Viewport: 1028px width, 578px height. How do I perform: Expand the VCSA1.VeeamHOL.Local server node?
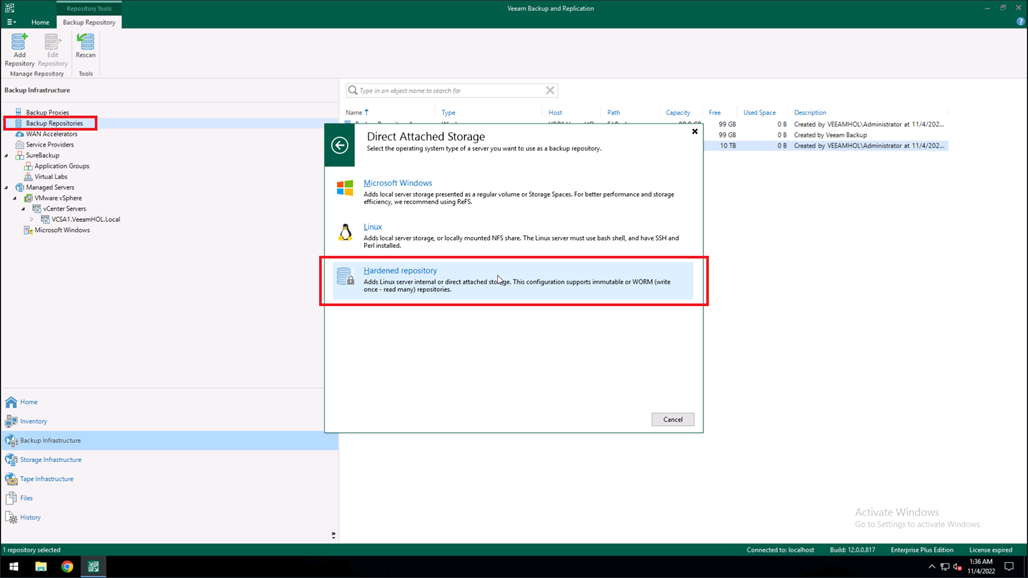pos(32,219)
